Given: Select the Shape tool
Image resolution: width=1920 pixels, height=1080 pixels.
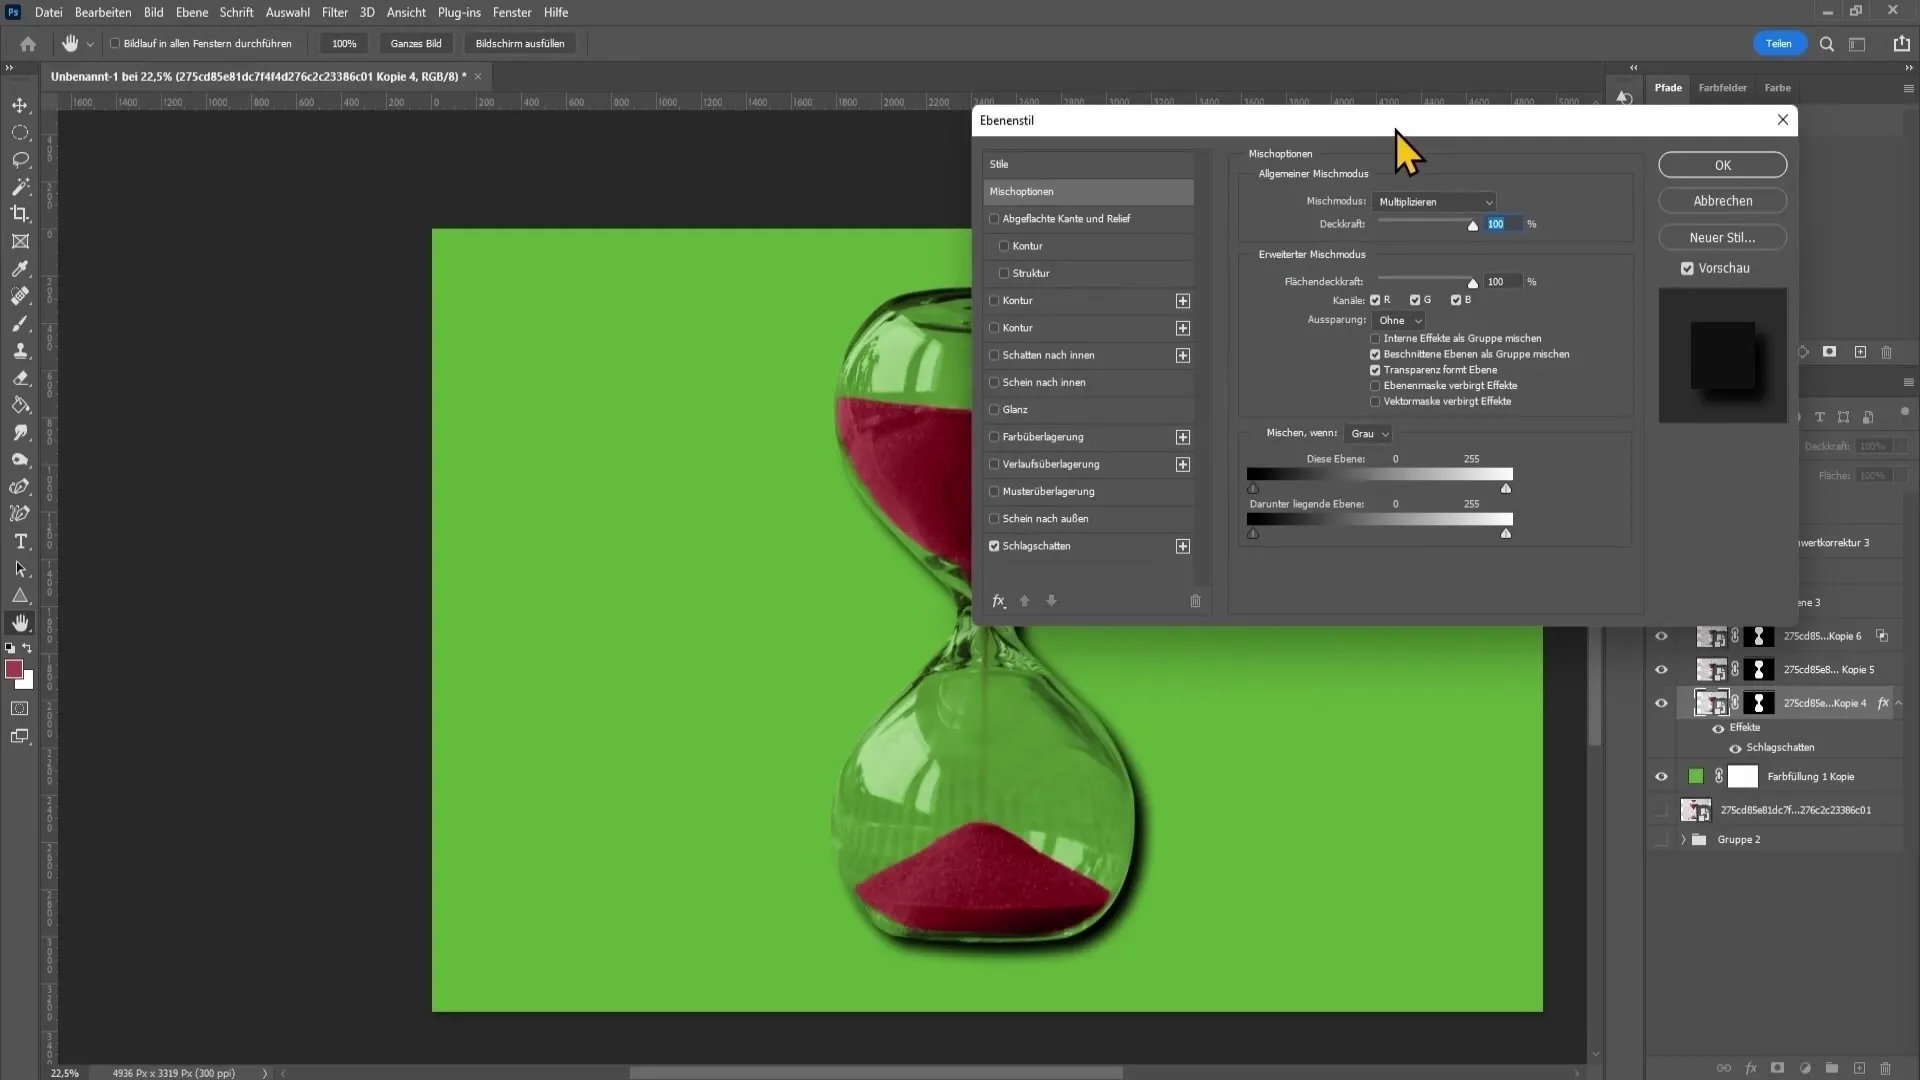Looking at the screenshot, I should [x=20, y=596].
